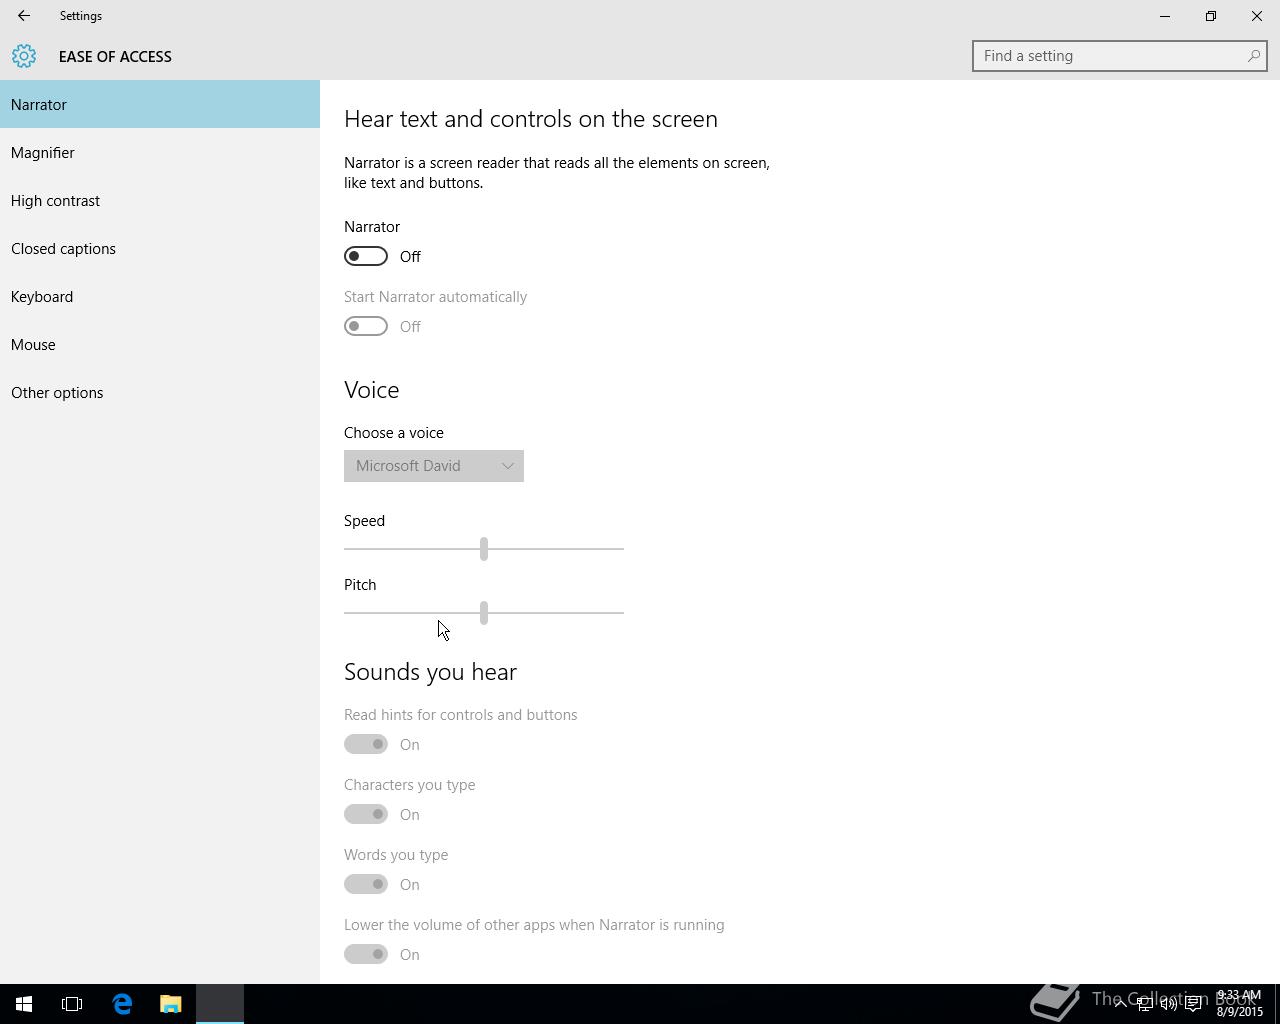Open Closed captions settings
The width and height of the screenshot is (1280, 1024).
160,248
